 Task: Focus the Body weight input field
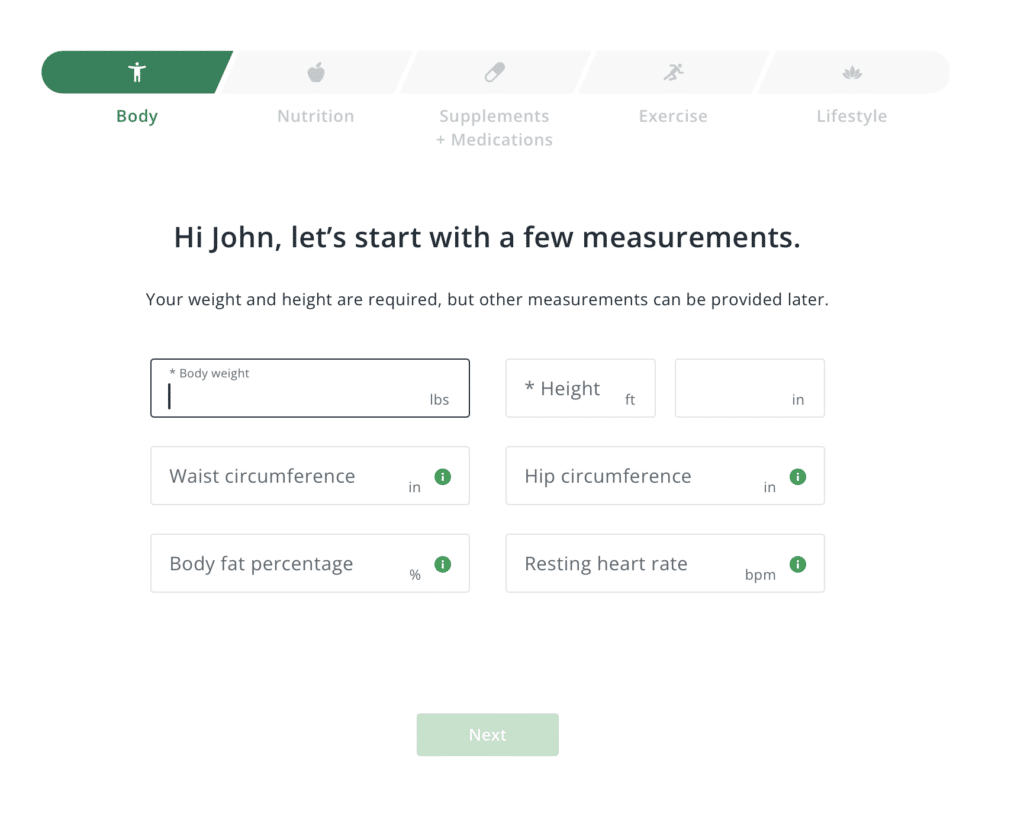[295, 397]
